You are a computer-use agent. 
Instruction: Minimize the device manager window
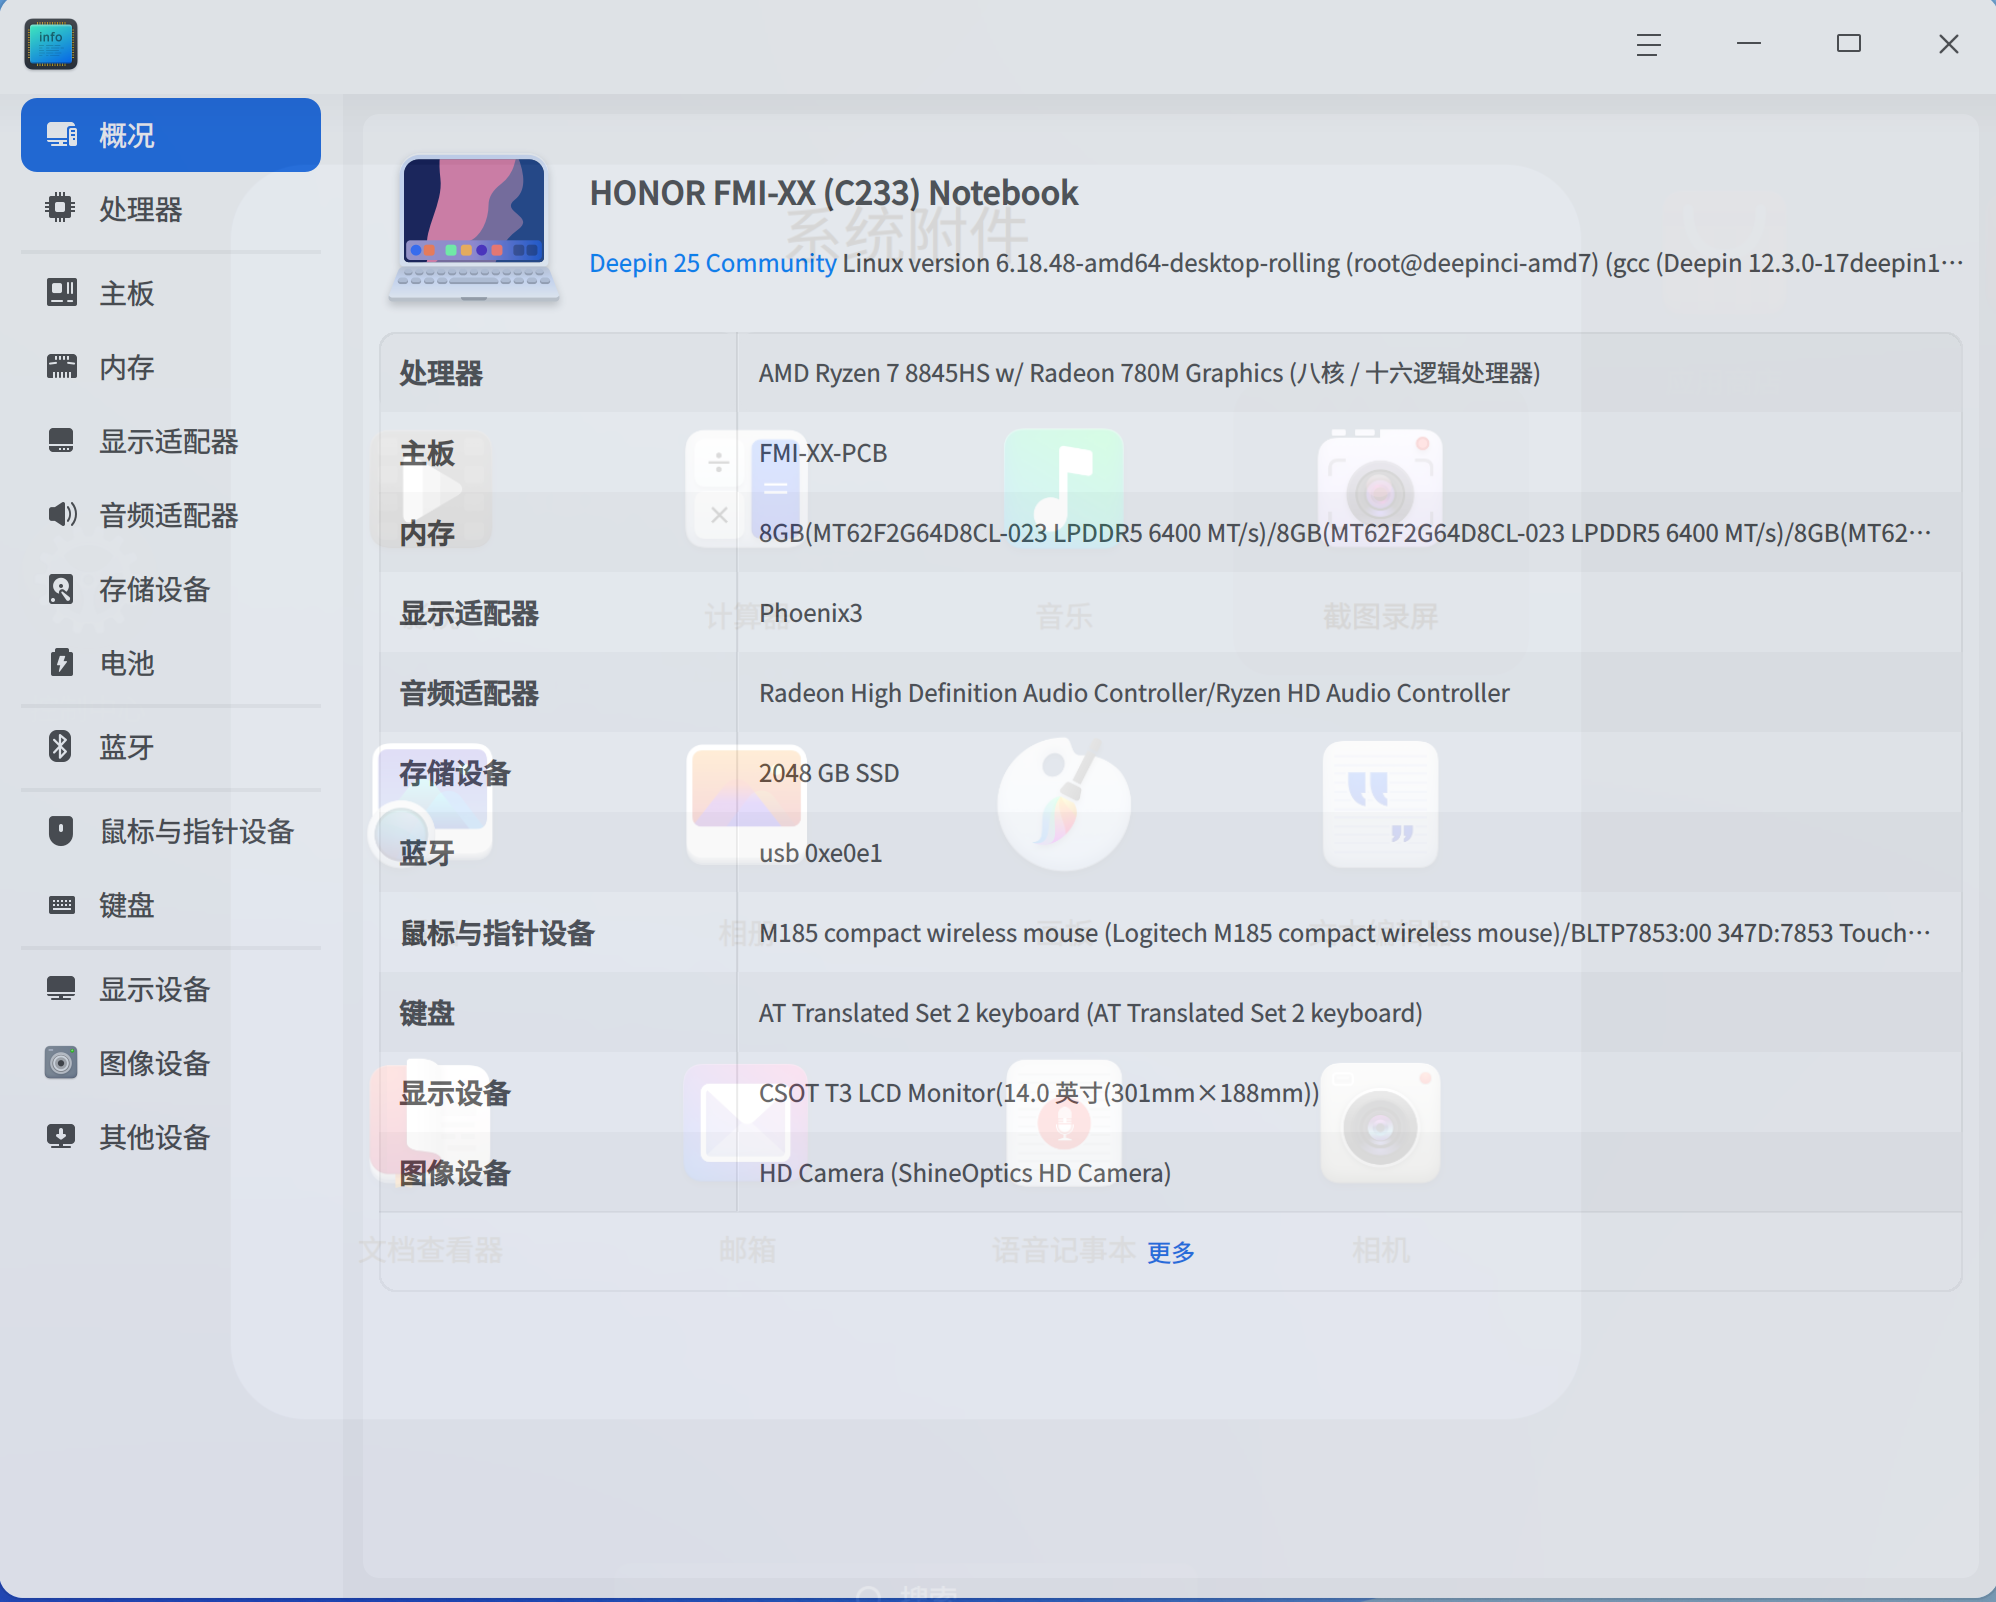click(1749, 44)
